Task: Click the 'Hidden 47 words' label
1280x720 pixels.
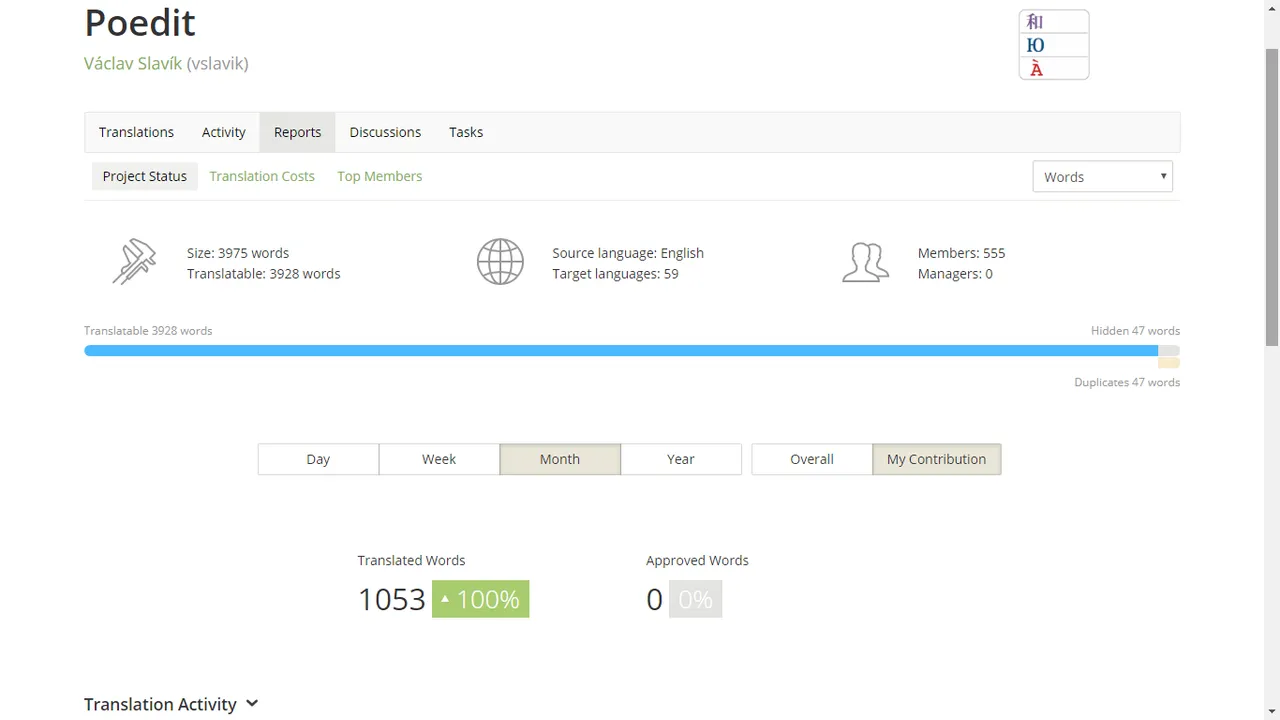Action: (1135, 331)
